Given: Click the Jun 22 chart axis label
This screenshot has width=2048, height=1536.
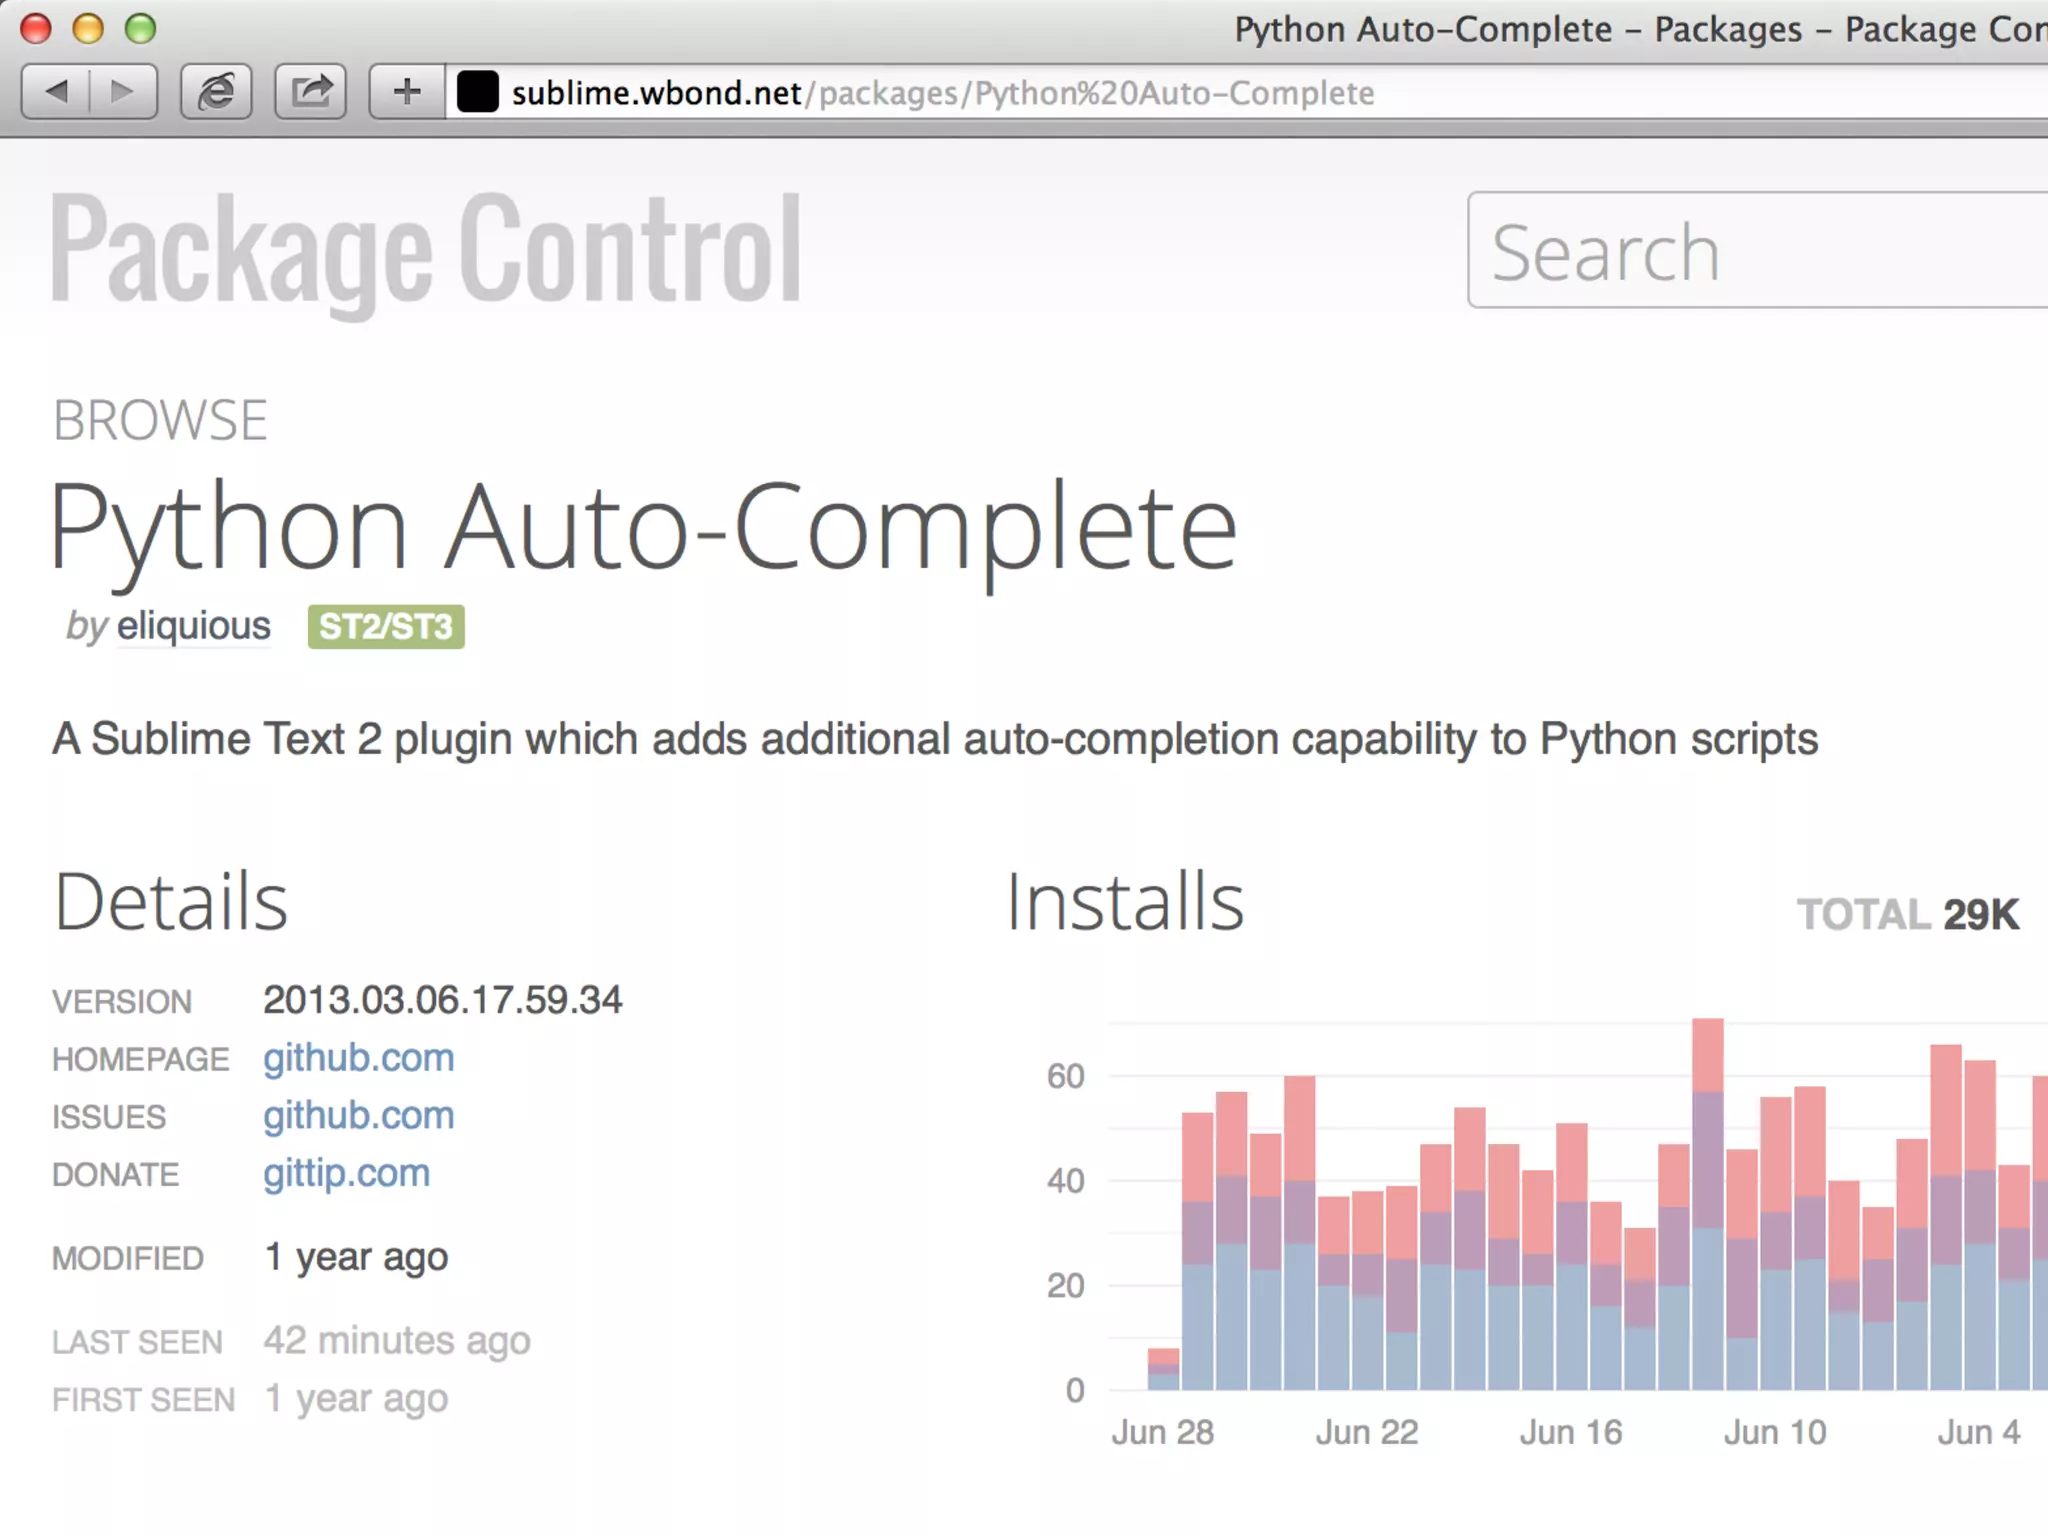Looking at the screenshot, I should point(1367,1433).
